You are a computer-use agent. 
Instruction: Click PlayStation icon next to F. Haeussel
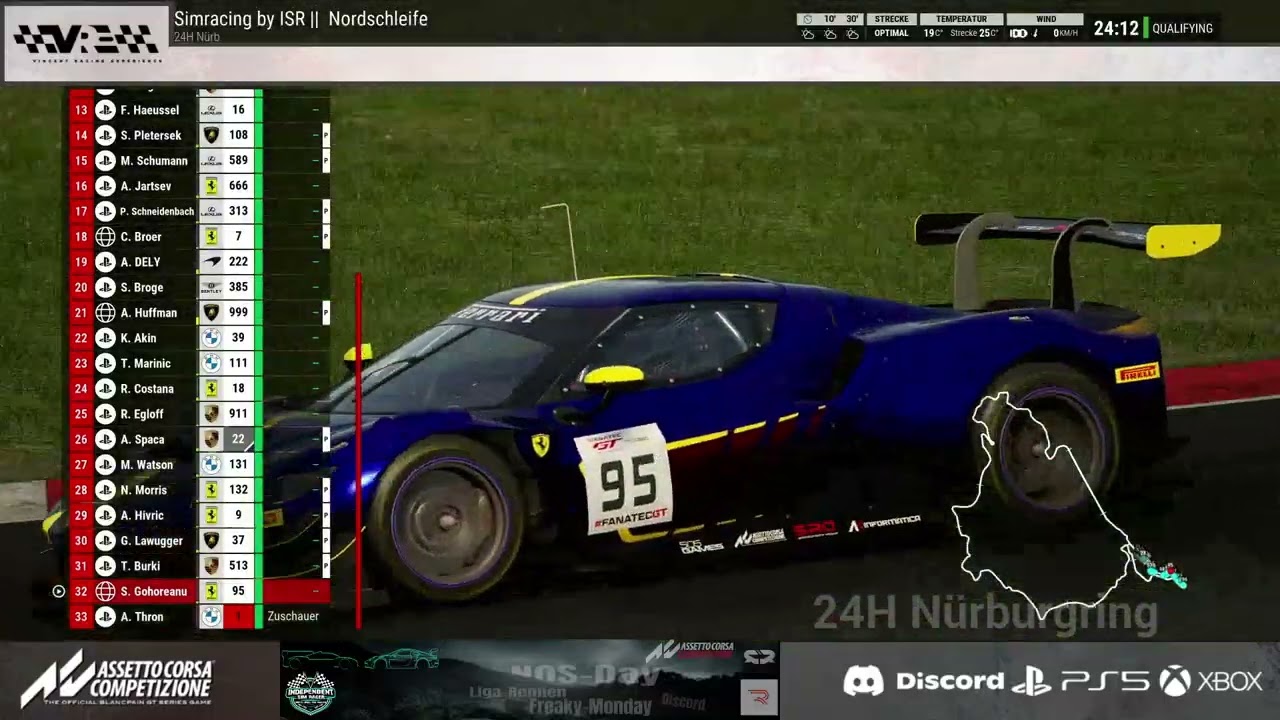(105, 110)
